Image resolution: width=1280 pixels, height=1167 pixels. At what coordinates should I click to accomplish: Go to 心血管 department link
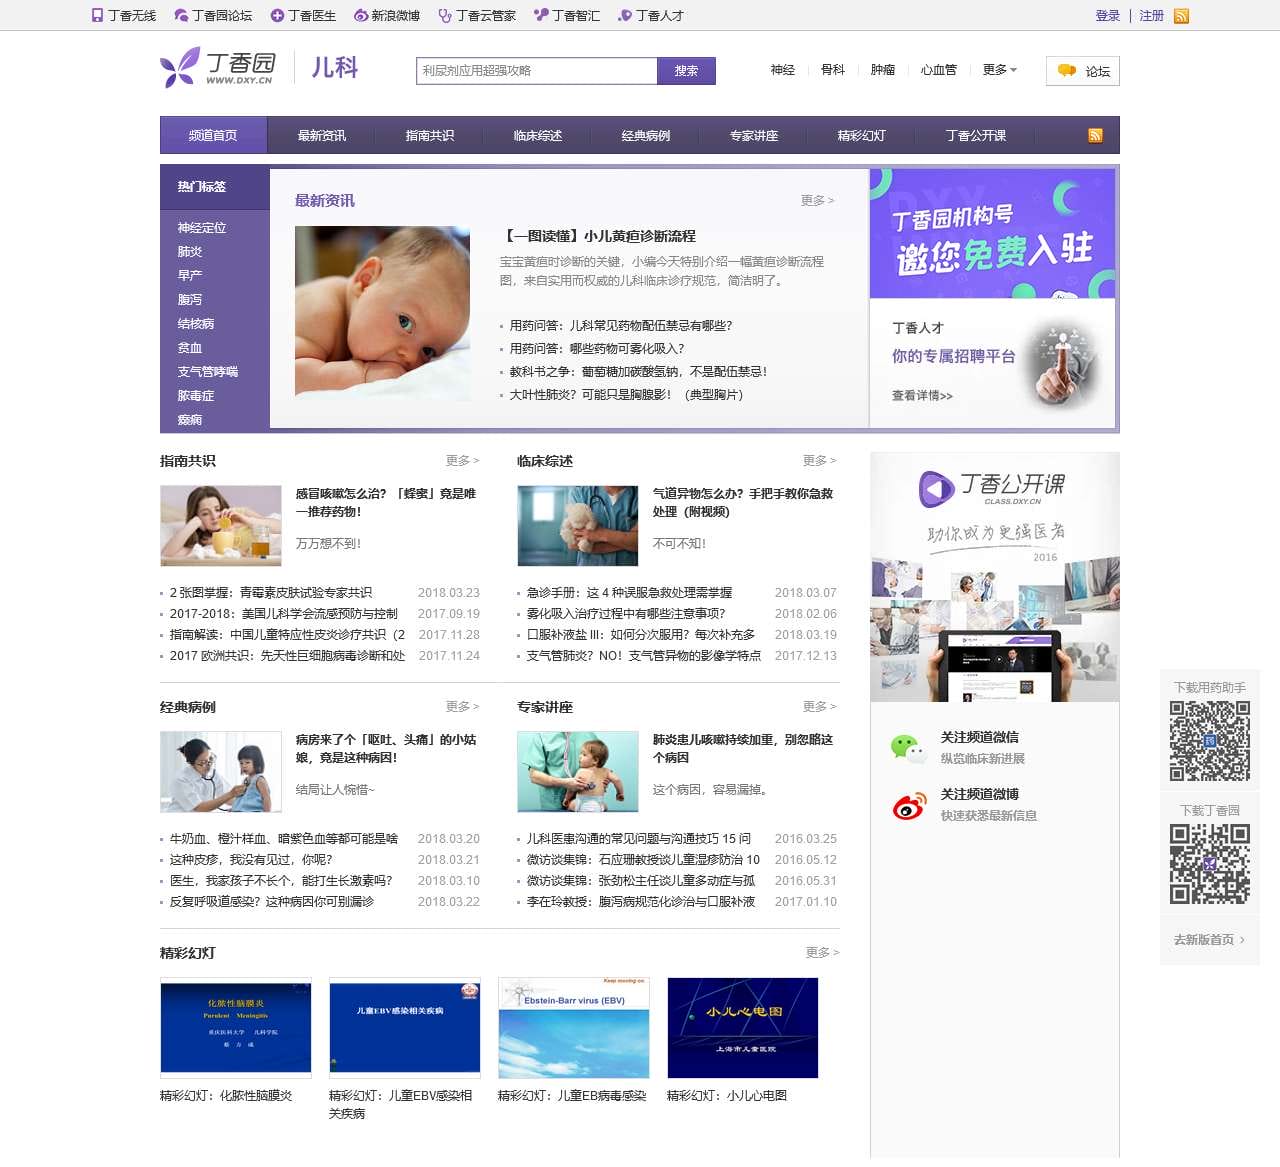click(x=938, y=70)
